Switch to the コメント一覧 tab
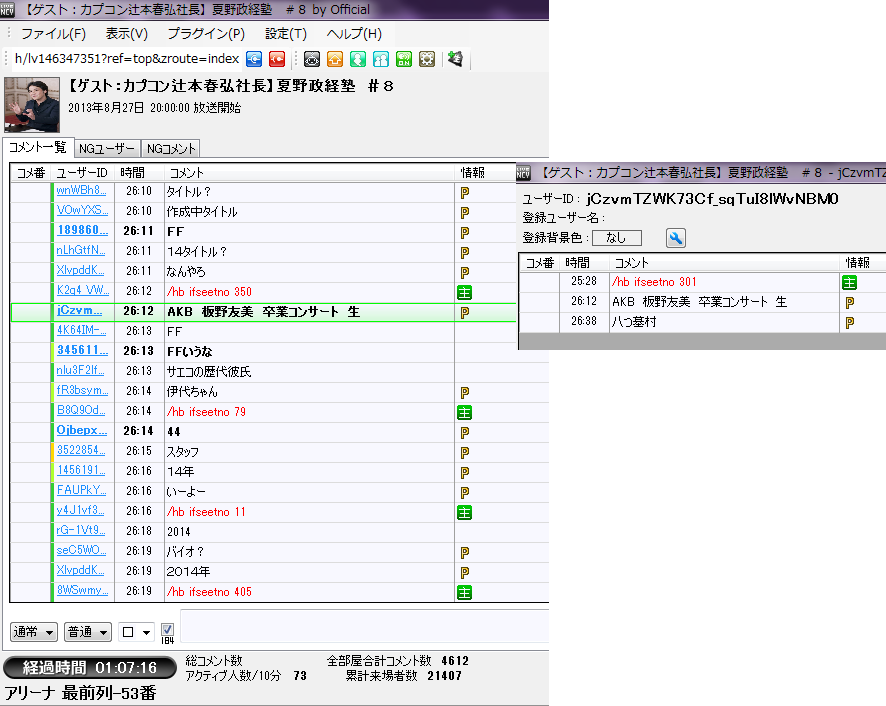 coord(37,147)
